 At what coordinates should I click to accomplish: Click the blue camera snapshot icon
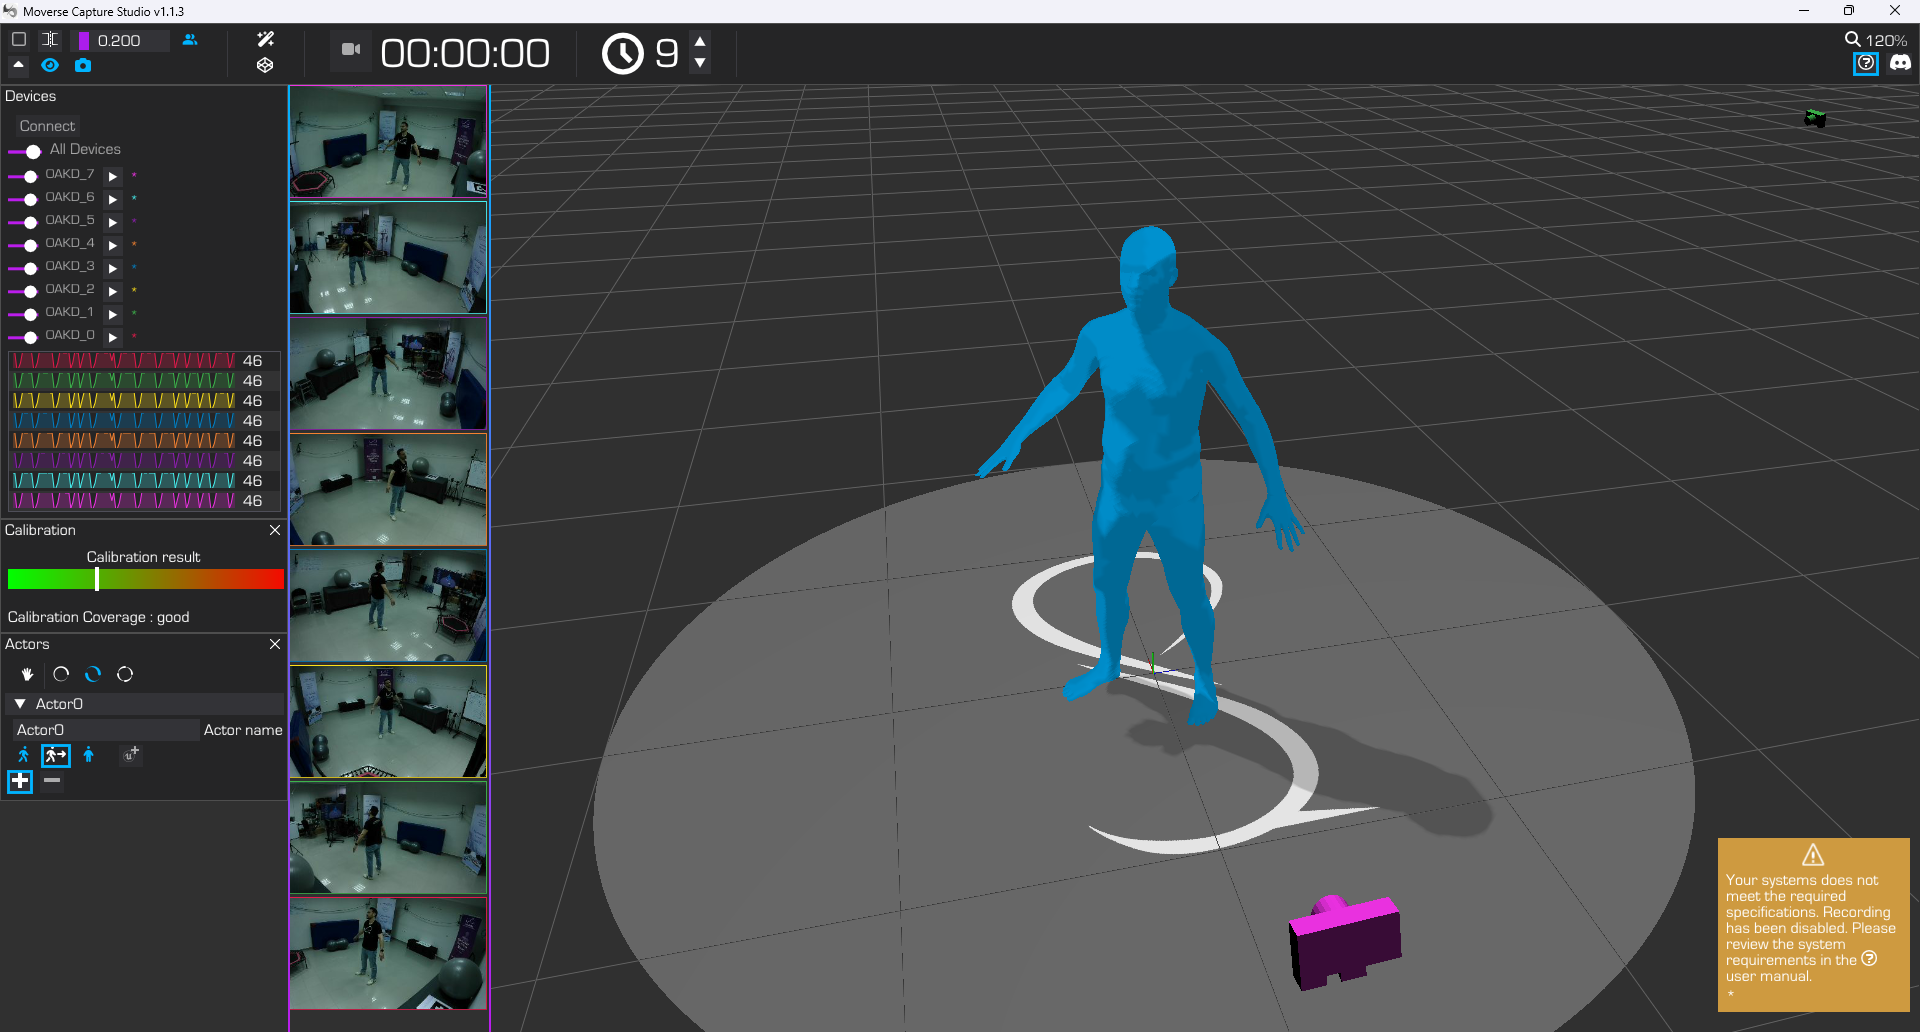[83, 65]
